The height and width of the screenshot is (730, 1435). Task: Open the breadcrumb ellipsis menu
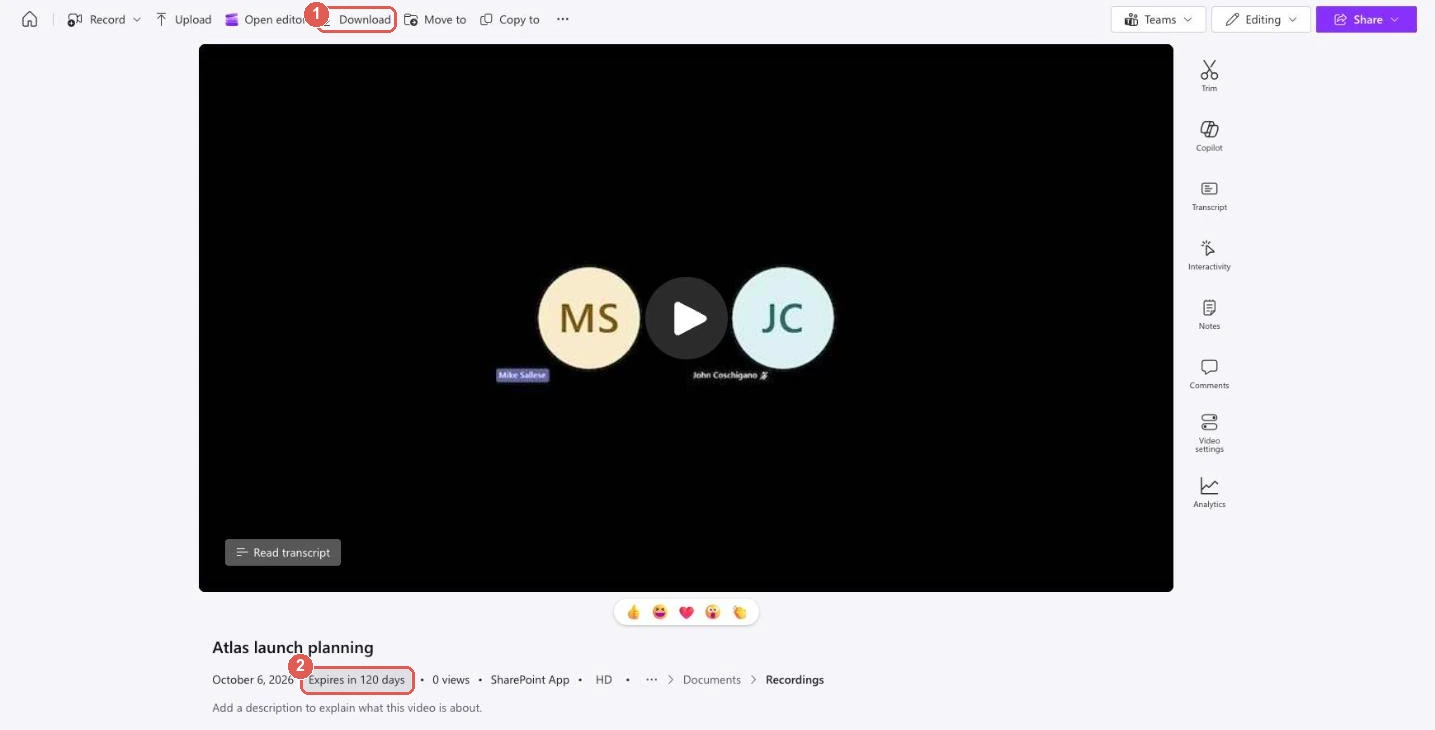point(652,680)
